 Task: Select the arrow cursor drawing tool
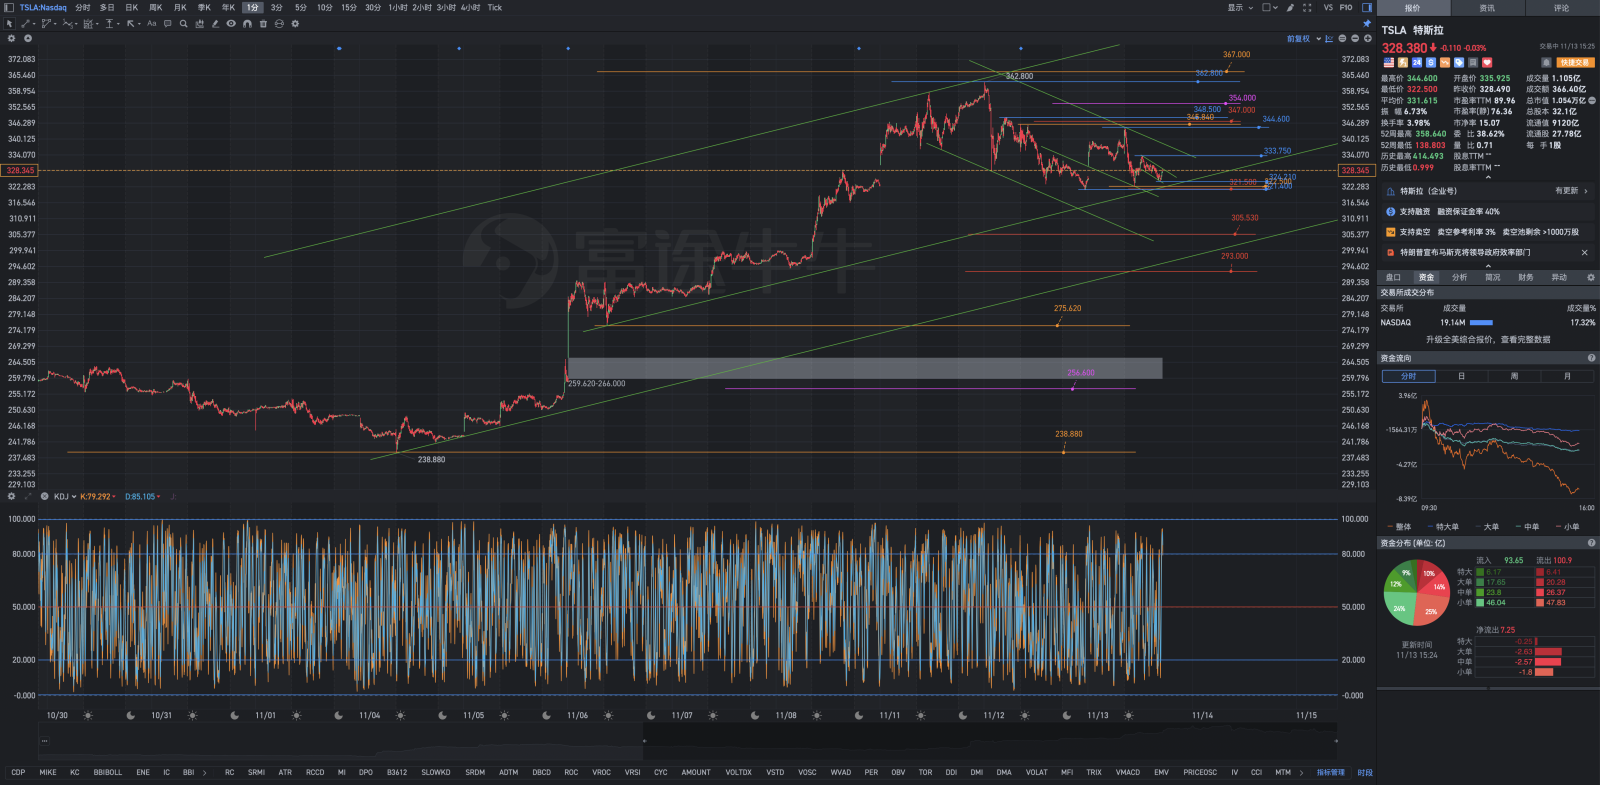(x=9, y=23)
